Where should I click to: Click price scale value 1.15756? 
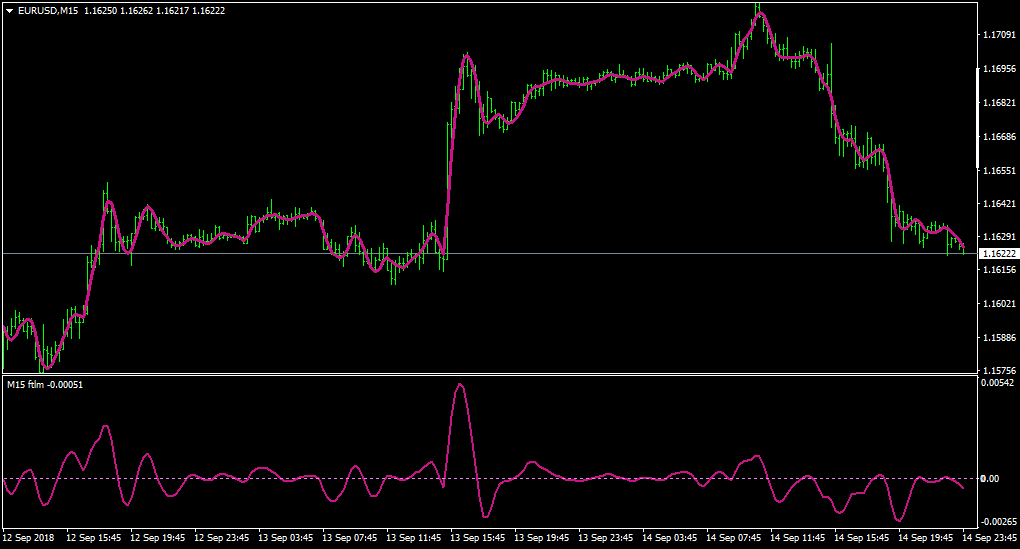coord(1000,370)
